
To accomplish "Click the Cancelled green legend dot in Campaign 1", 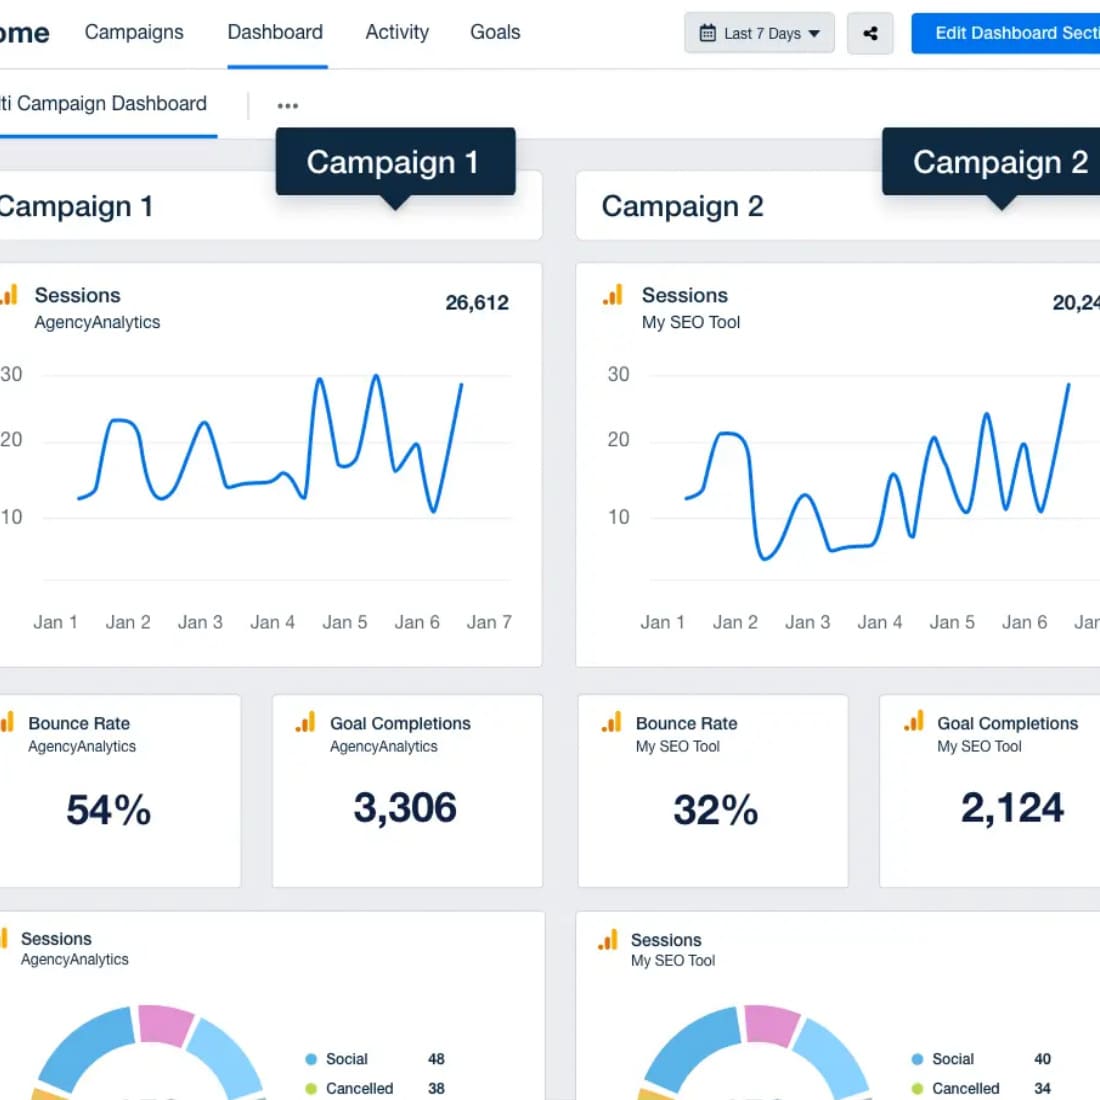I will [x=311, y=1089].
